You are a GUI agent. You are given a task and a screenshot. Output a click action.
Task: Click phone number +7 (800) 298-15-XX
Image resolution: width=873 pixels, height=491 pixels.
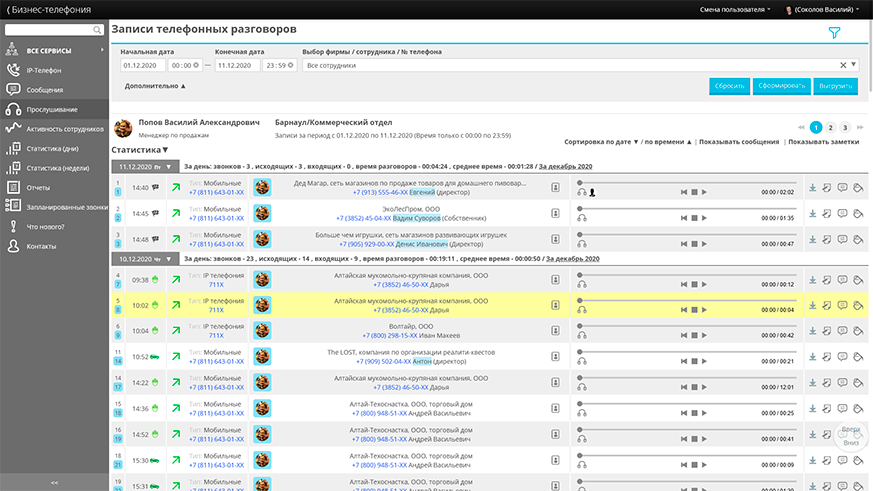coord(390,336)
